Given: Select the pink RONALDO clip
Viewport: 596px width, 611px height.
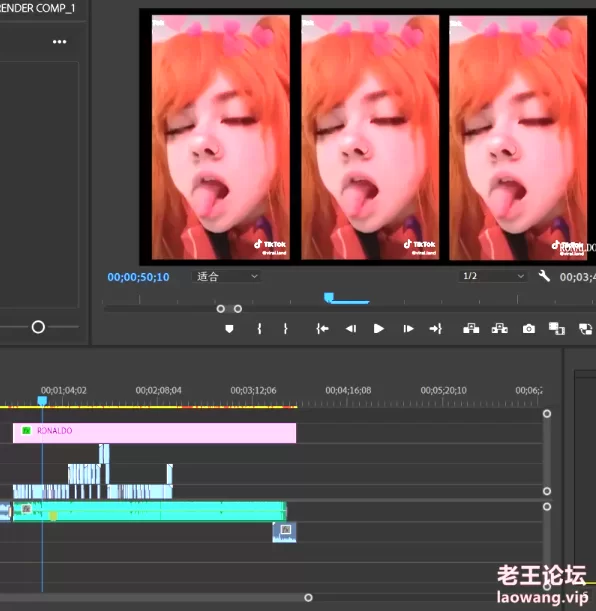Looking at the screenshot, I should [154, 433].
